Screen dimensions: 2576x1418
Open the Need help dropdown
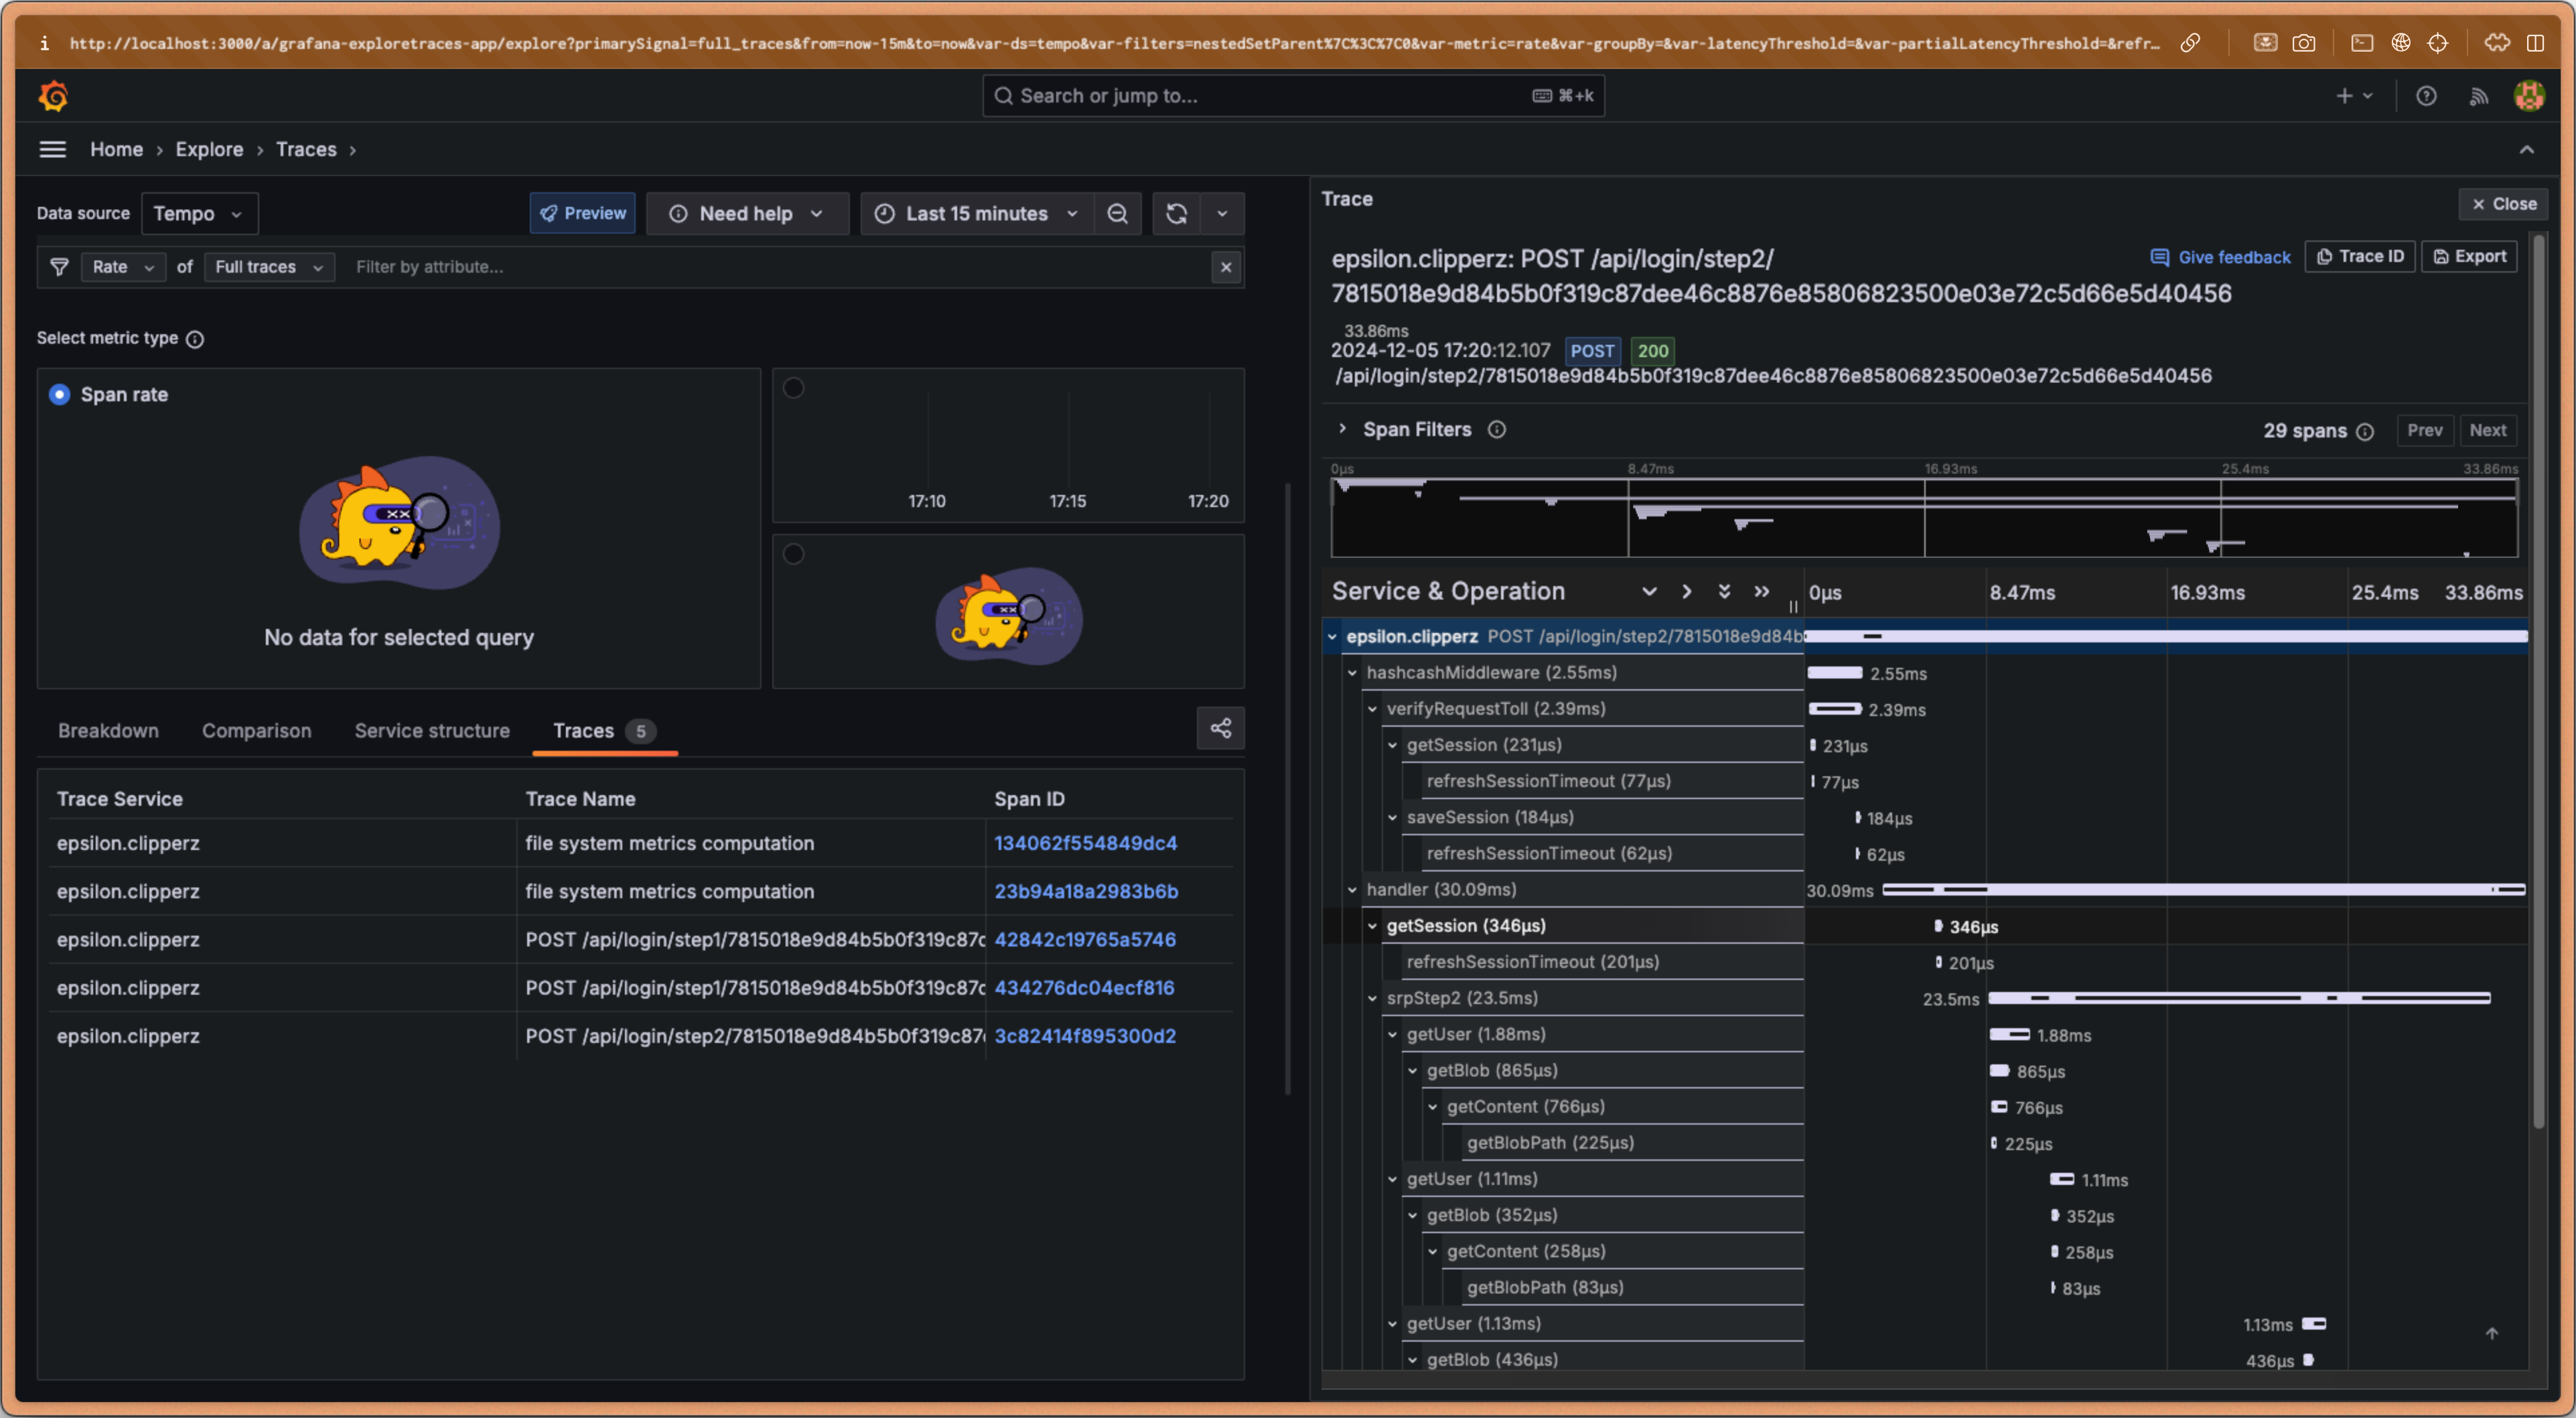click(x=747, y=213)
